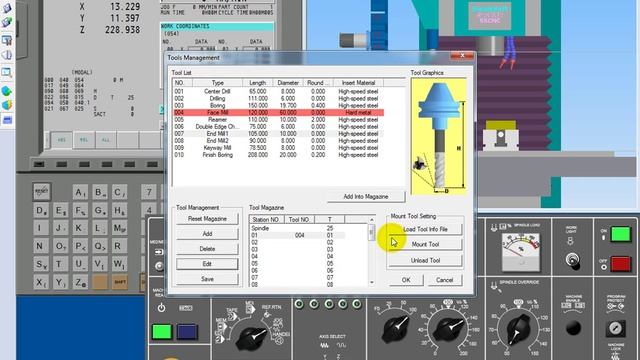Viewport: 640px width, 360px height.
Task: Click the Add button in Tool Management
Action: tap(207, 234)
